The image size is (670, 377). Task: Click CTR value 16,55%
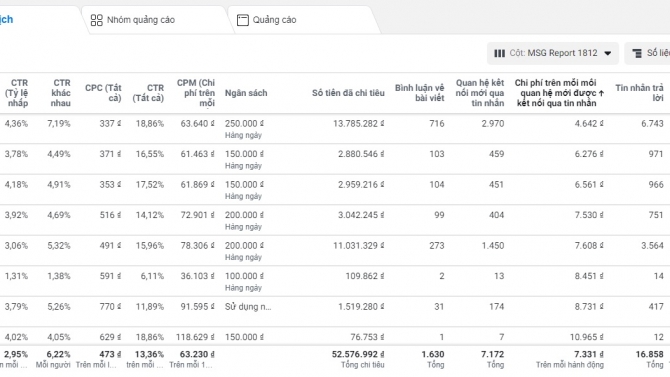click(x=150, y=154)
